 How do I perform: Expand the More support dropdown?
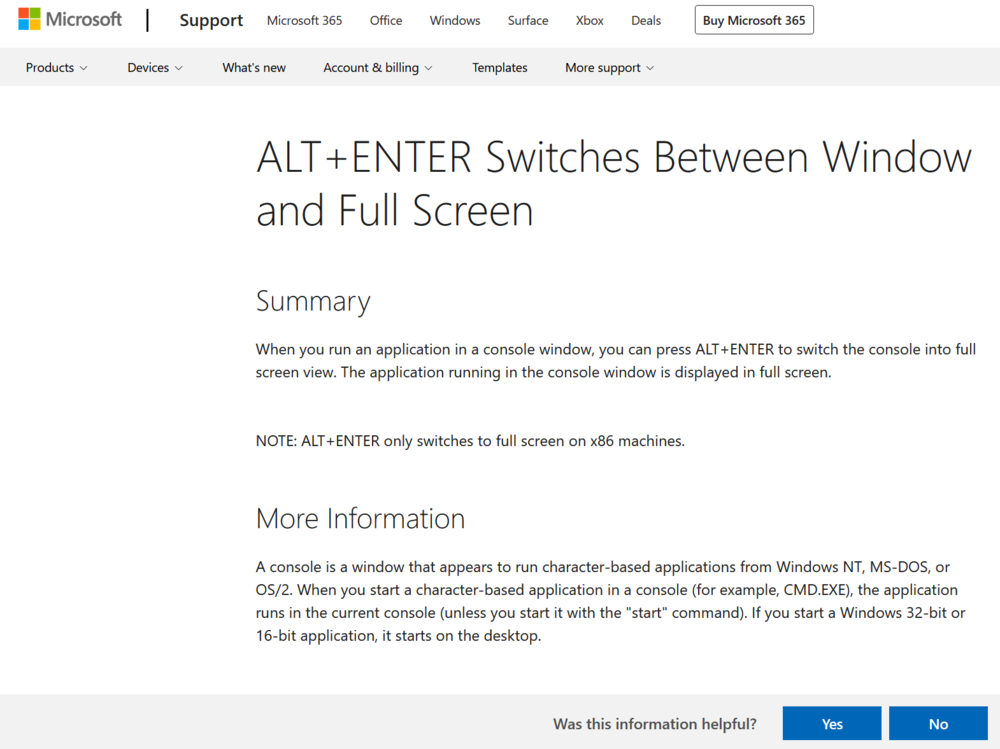tap(610, 68)
